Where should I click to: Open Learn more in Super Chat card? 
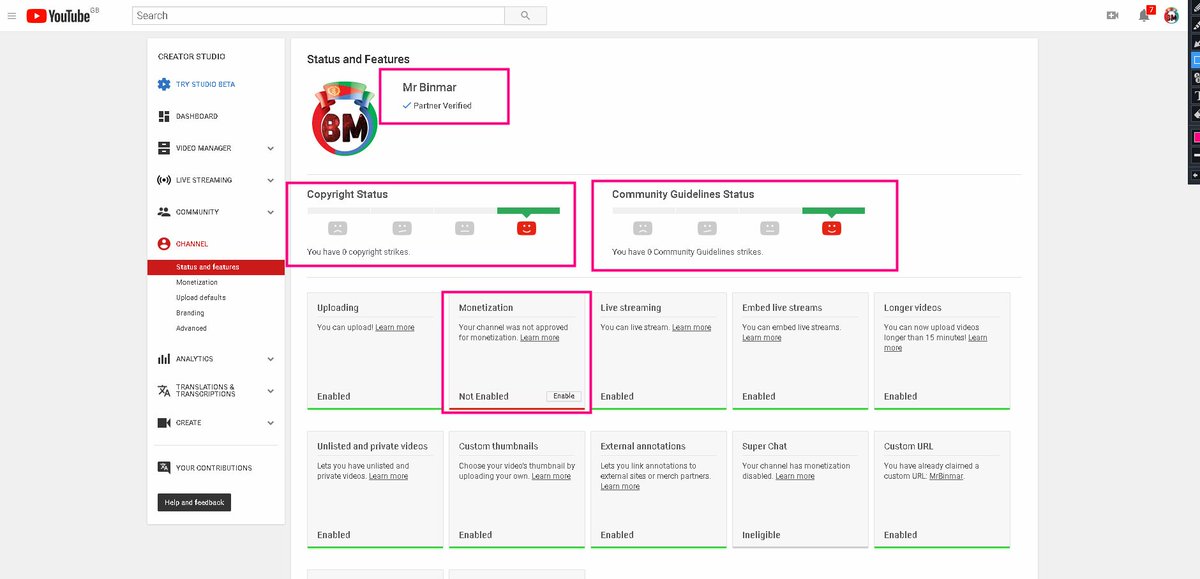795,476
